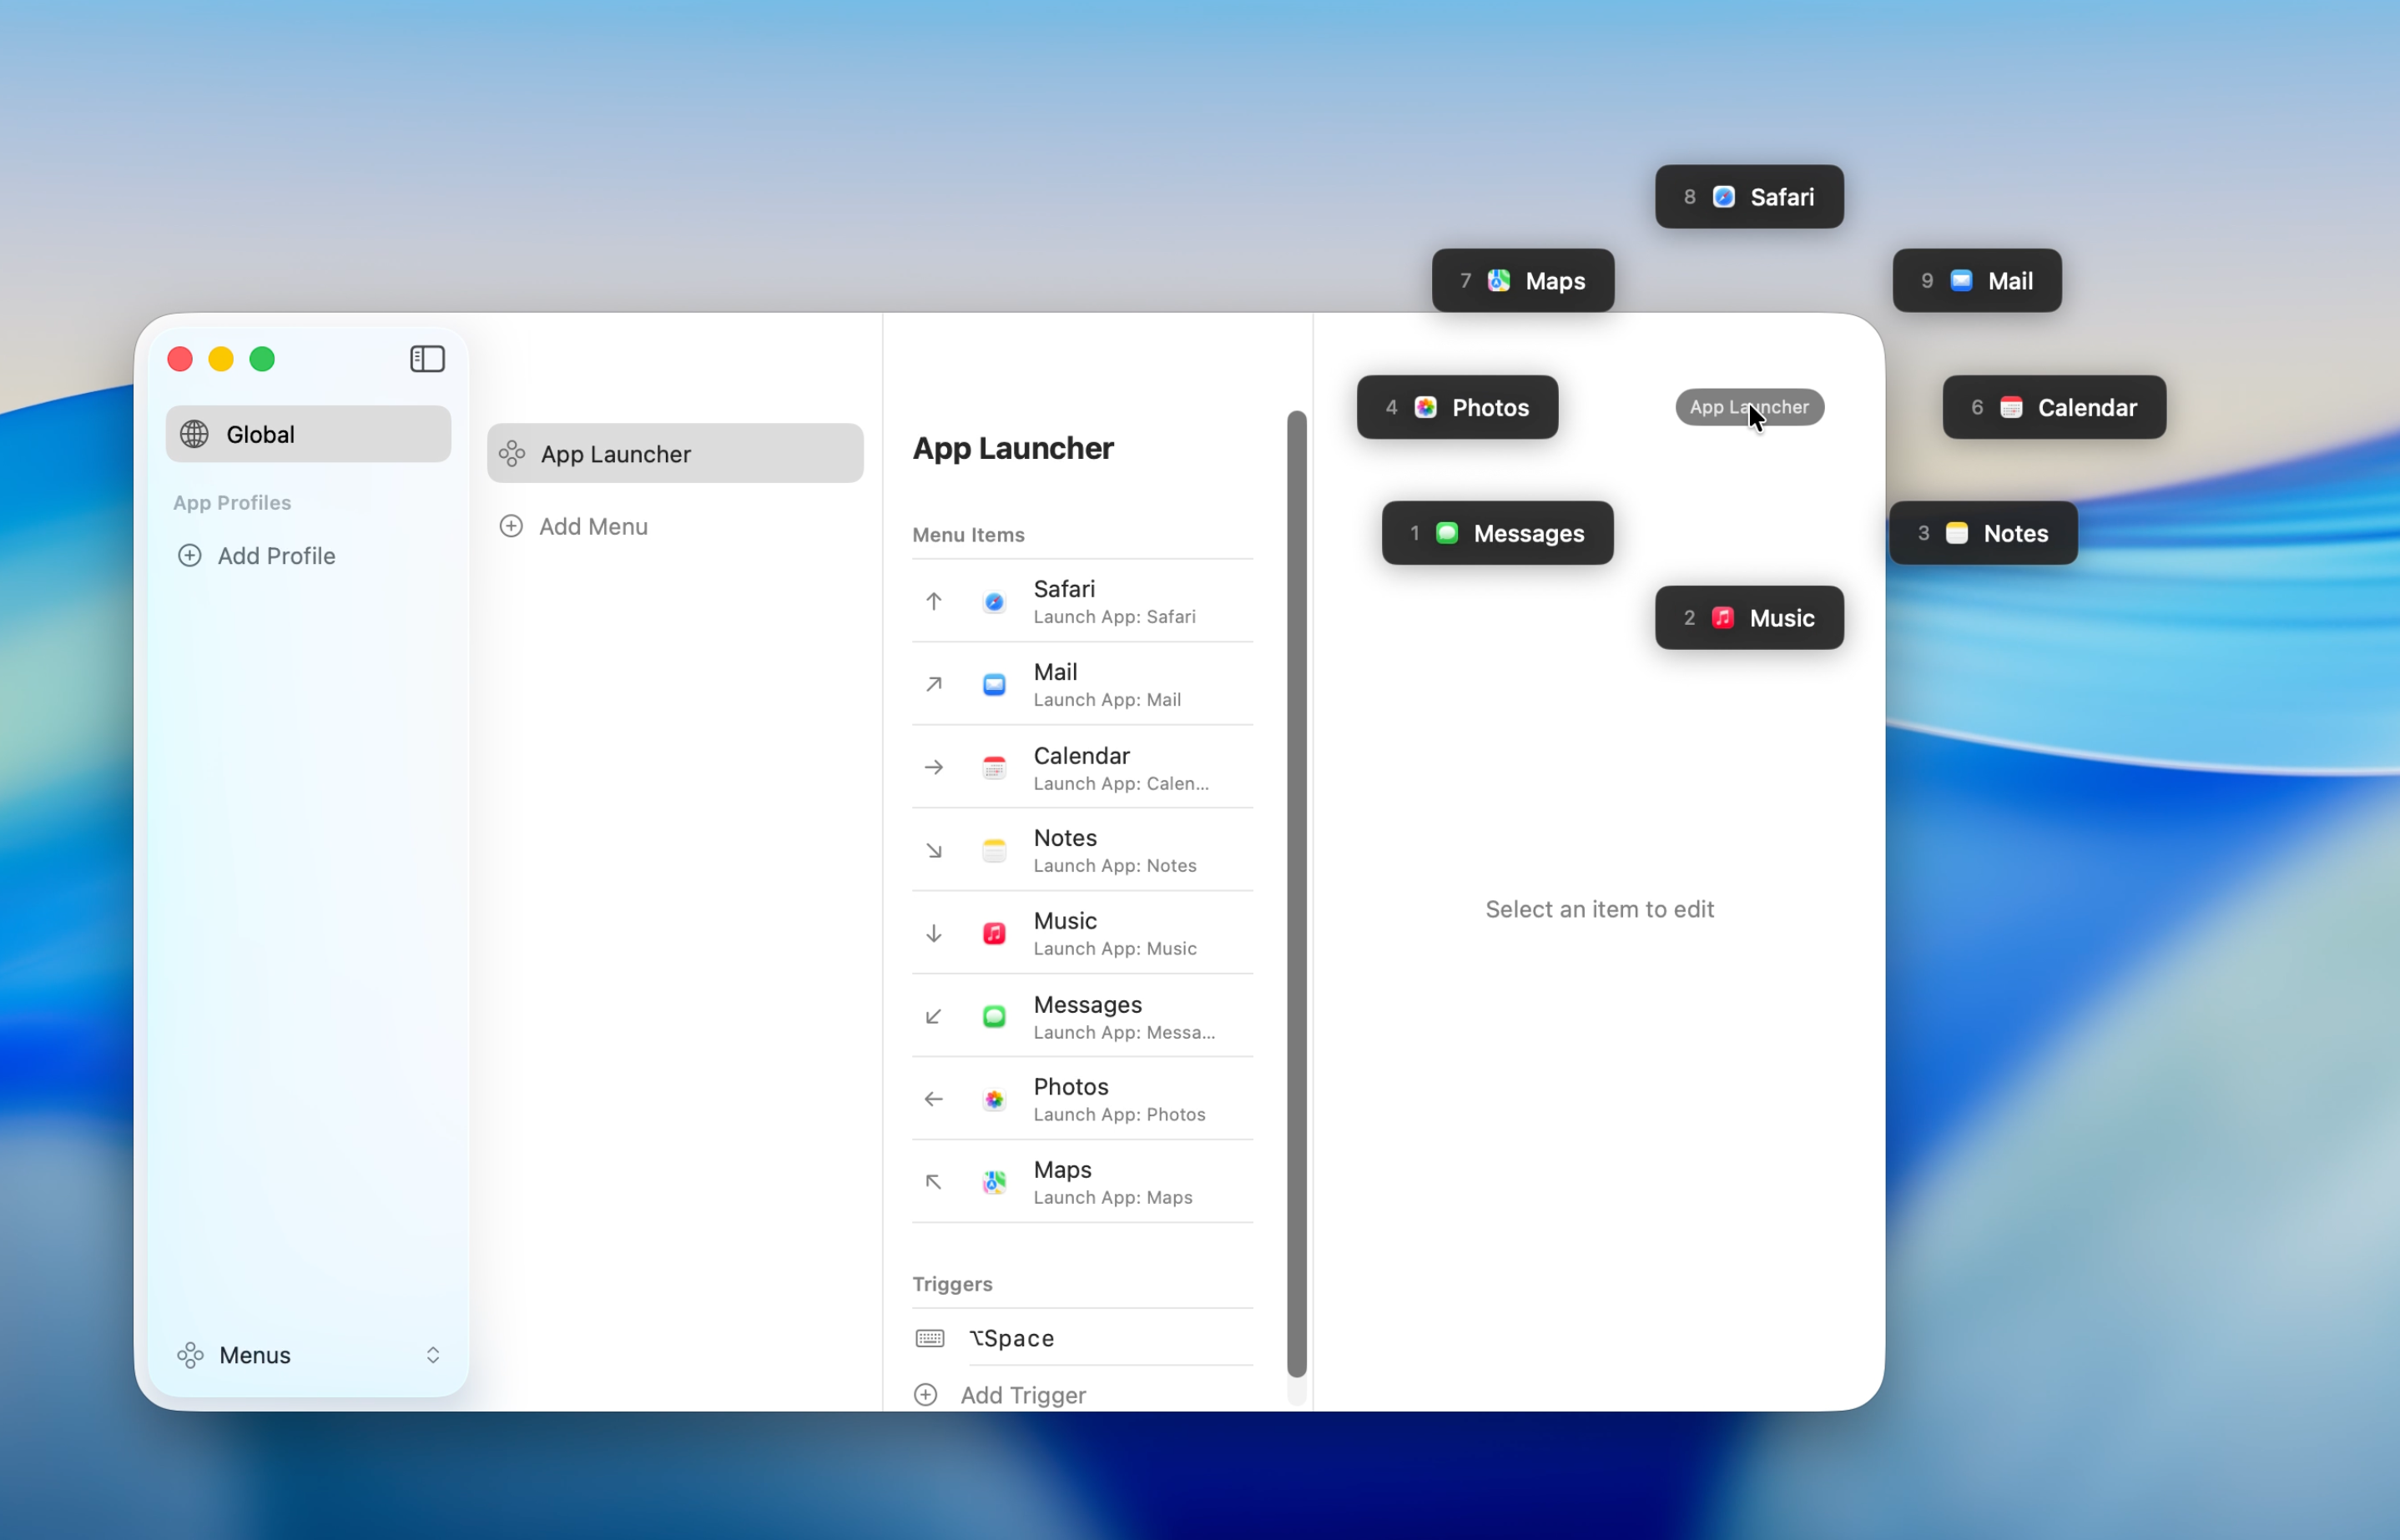Click the gamepad icon beside App Launcher
Screen dimensions: 2400x1540
[511, 453]
